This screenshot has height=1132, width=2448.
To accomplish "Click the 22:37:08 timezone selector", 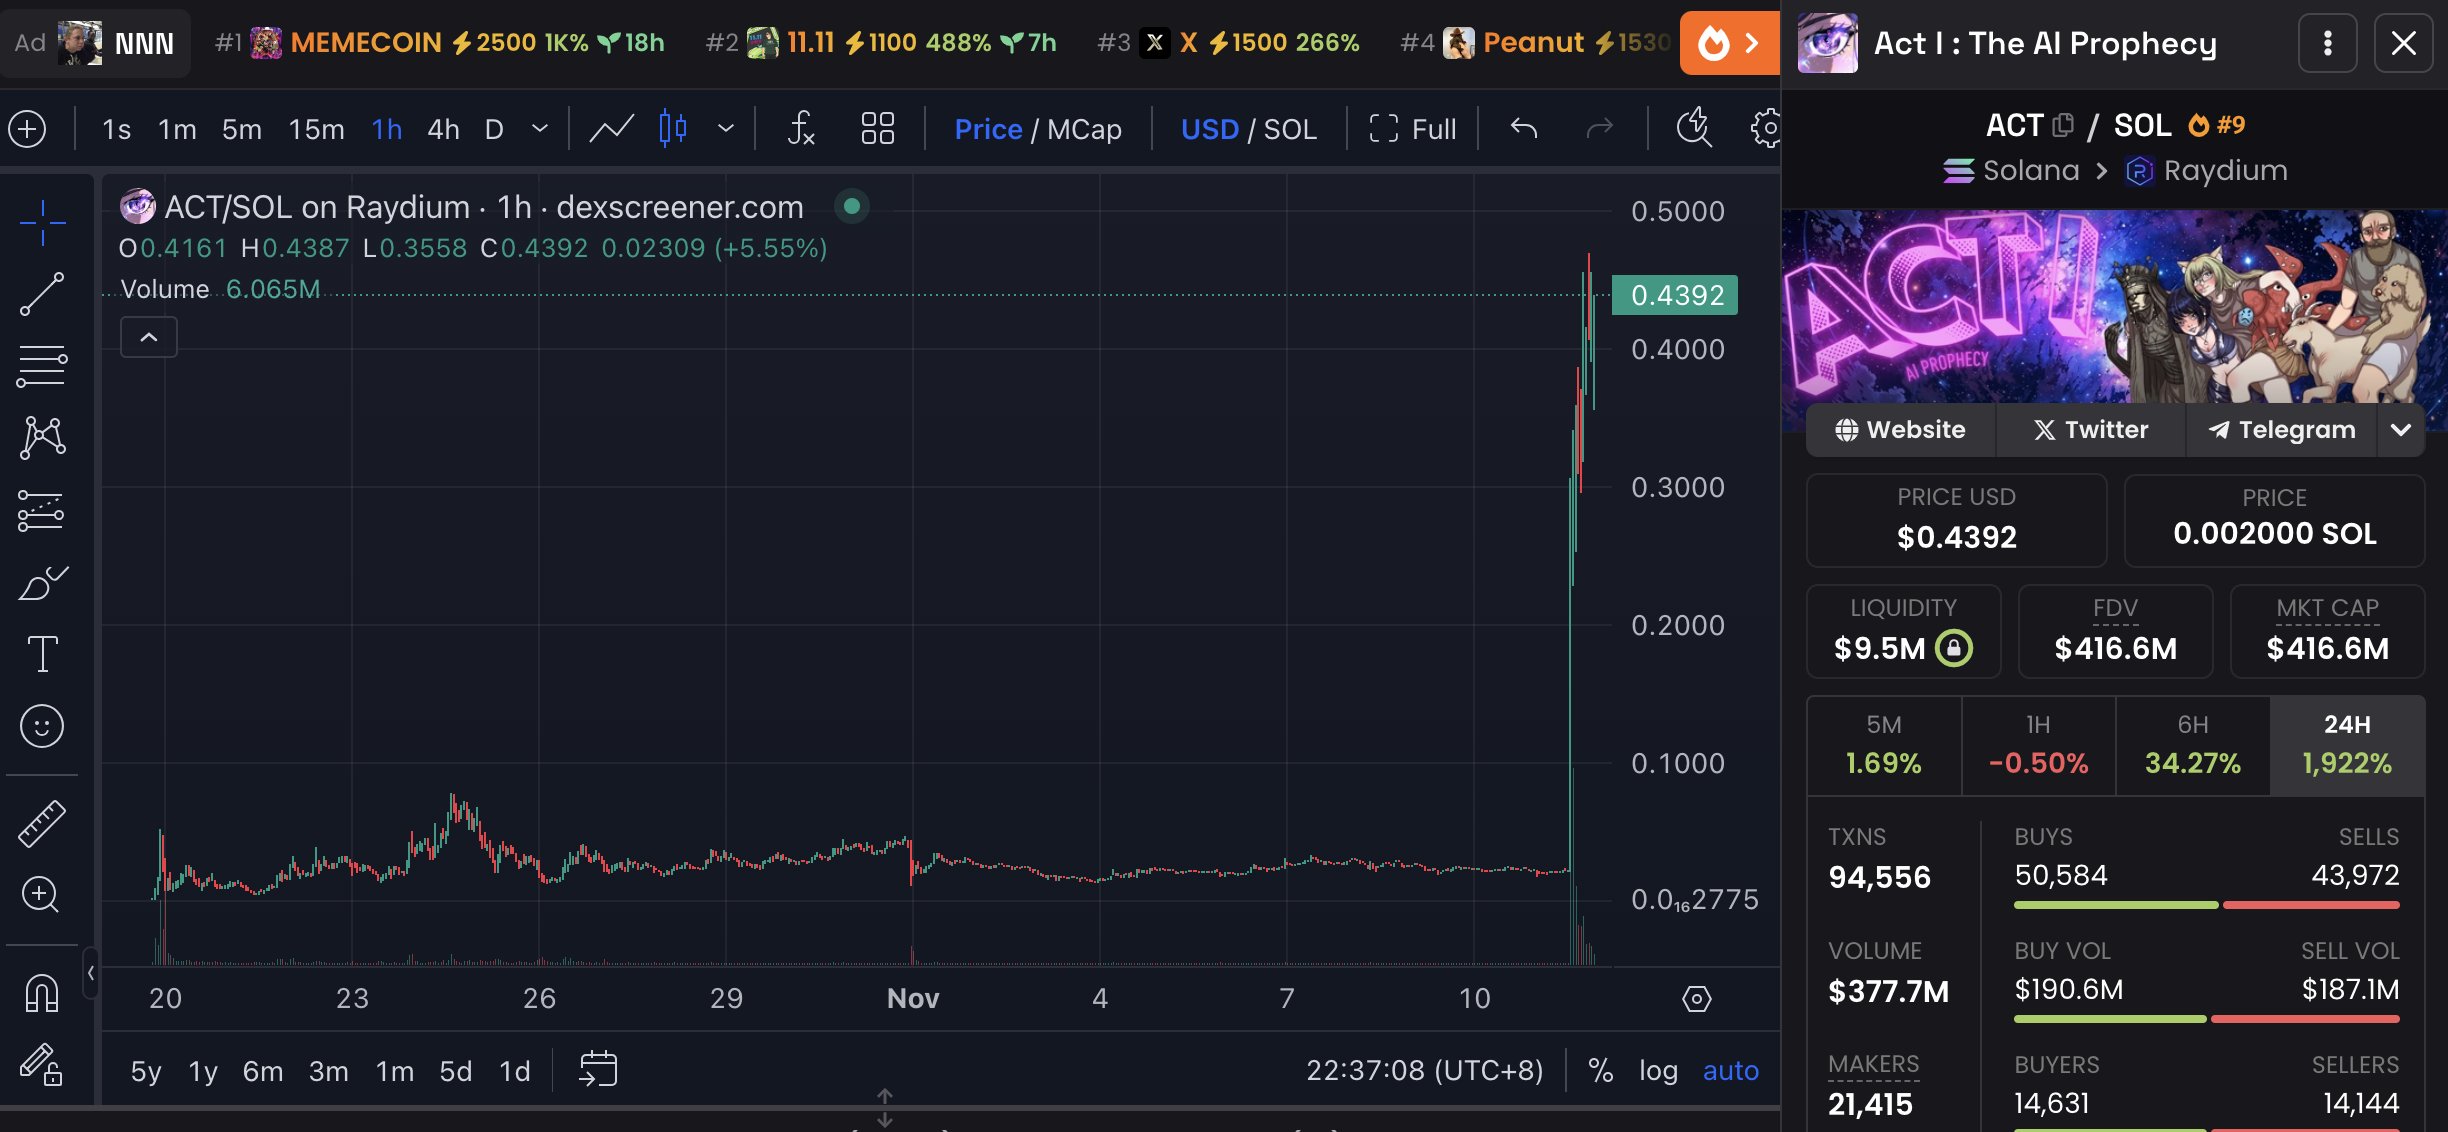I will click(1424, 1069).
